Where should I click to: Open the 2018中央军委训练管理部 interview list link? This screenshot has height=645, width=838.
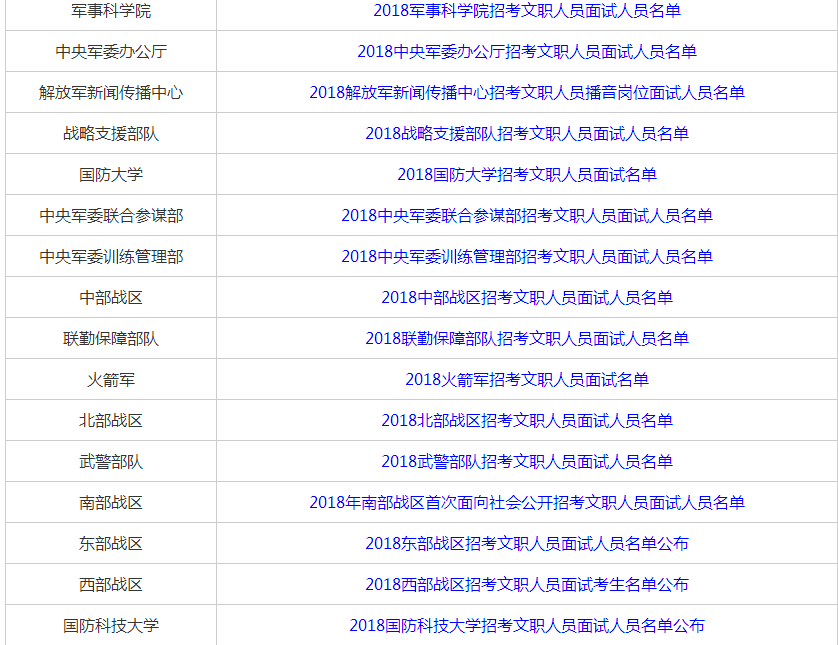point(527,256)
